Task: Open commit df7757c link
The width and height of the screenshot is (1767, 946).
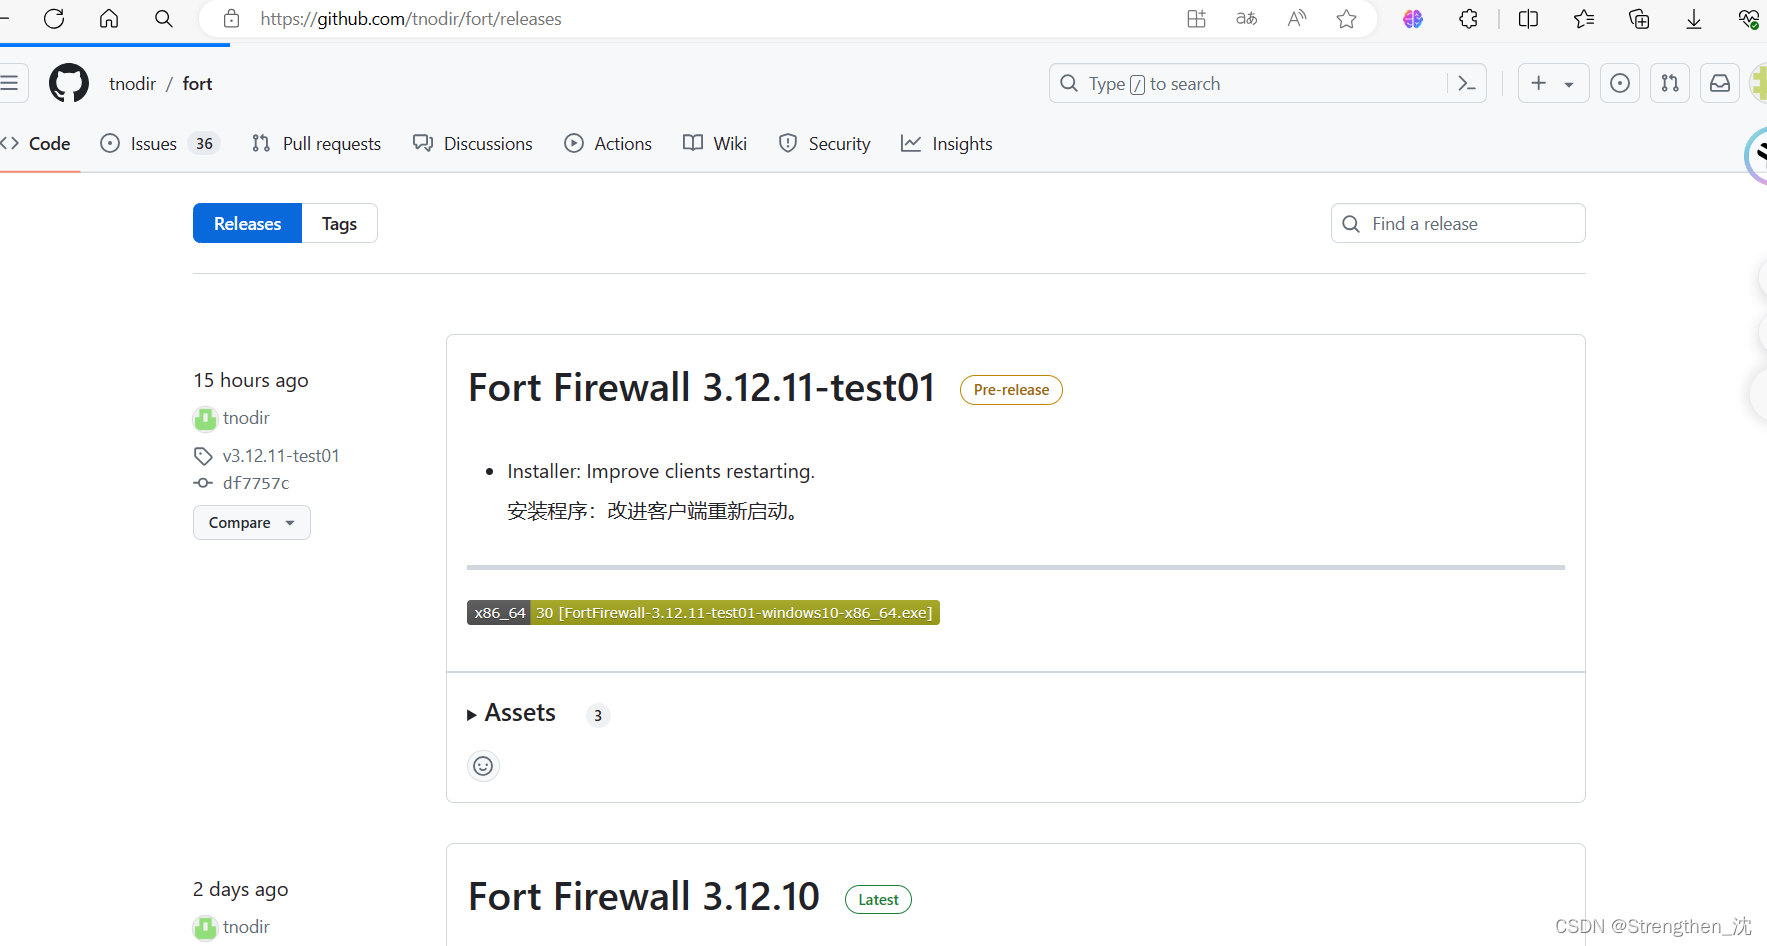Action: tap(256, 483)
